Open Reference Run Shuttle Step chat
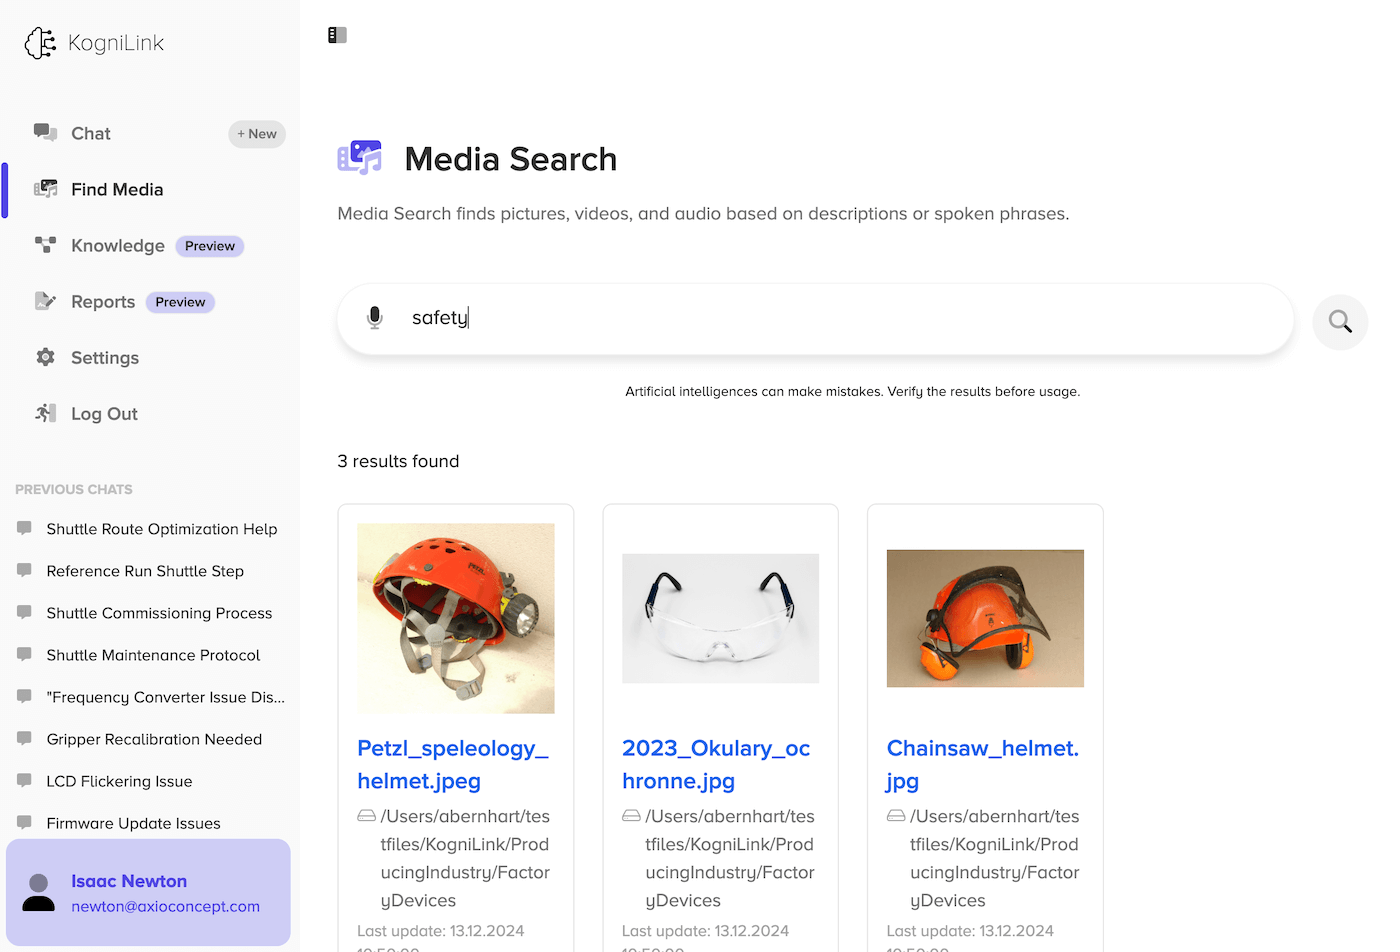This screenshot has height=952, width=1400. point(145,571)
